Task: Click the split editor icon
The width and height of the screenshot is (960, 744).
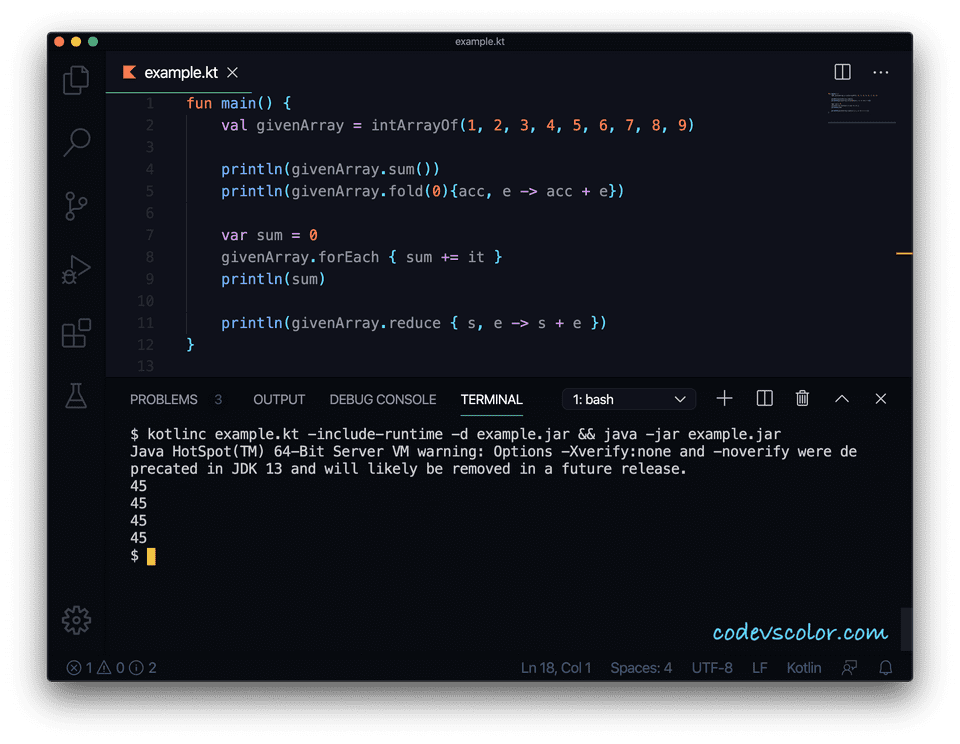Action: 842,71
